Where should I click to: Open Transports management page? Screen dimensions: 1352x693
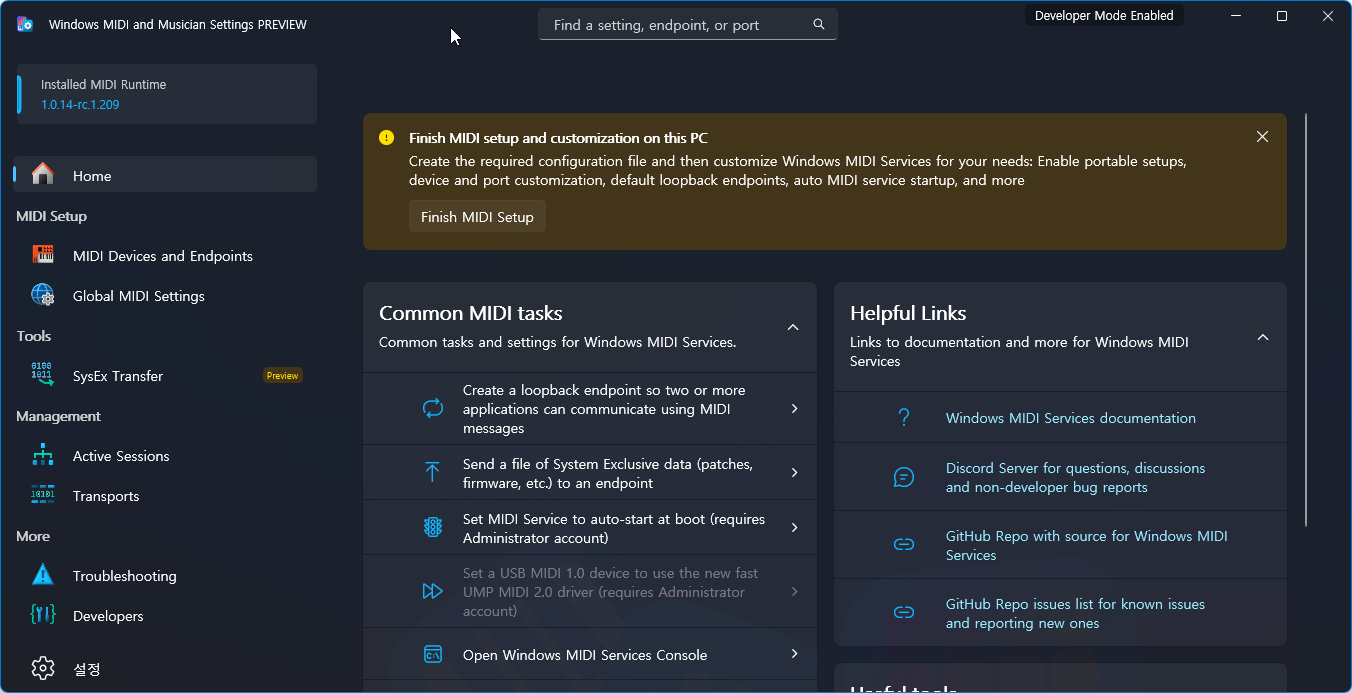tap(165, 496)
